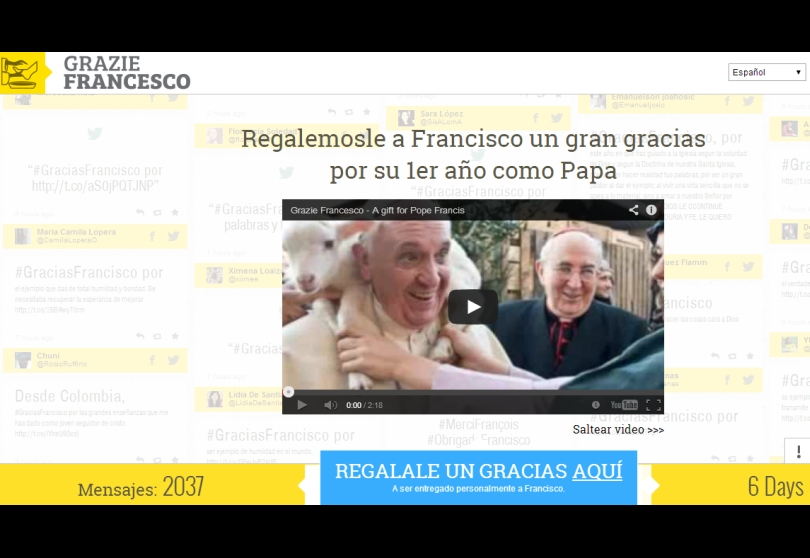Click Twitter icon on María Camila Lopera's card
810x558 pixels.
pos(173,236)
